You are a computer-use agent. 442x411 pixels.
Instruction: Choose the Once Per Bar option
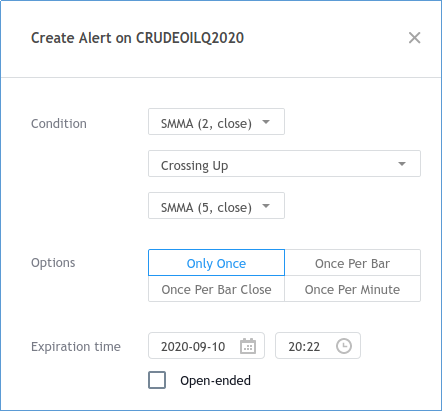click(x=352, y=263)
